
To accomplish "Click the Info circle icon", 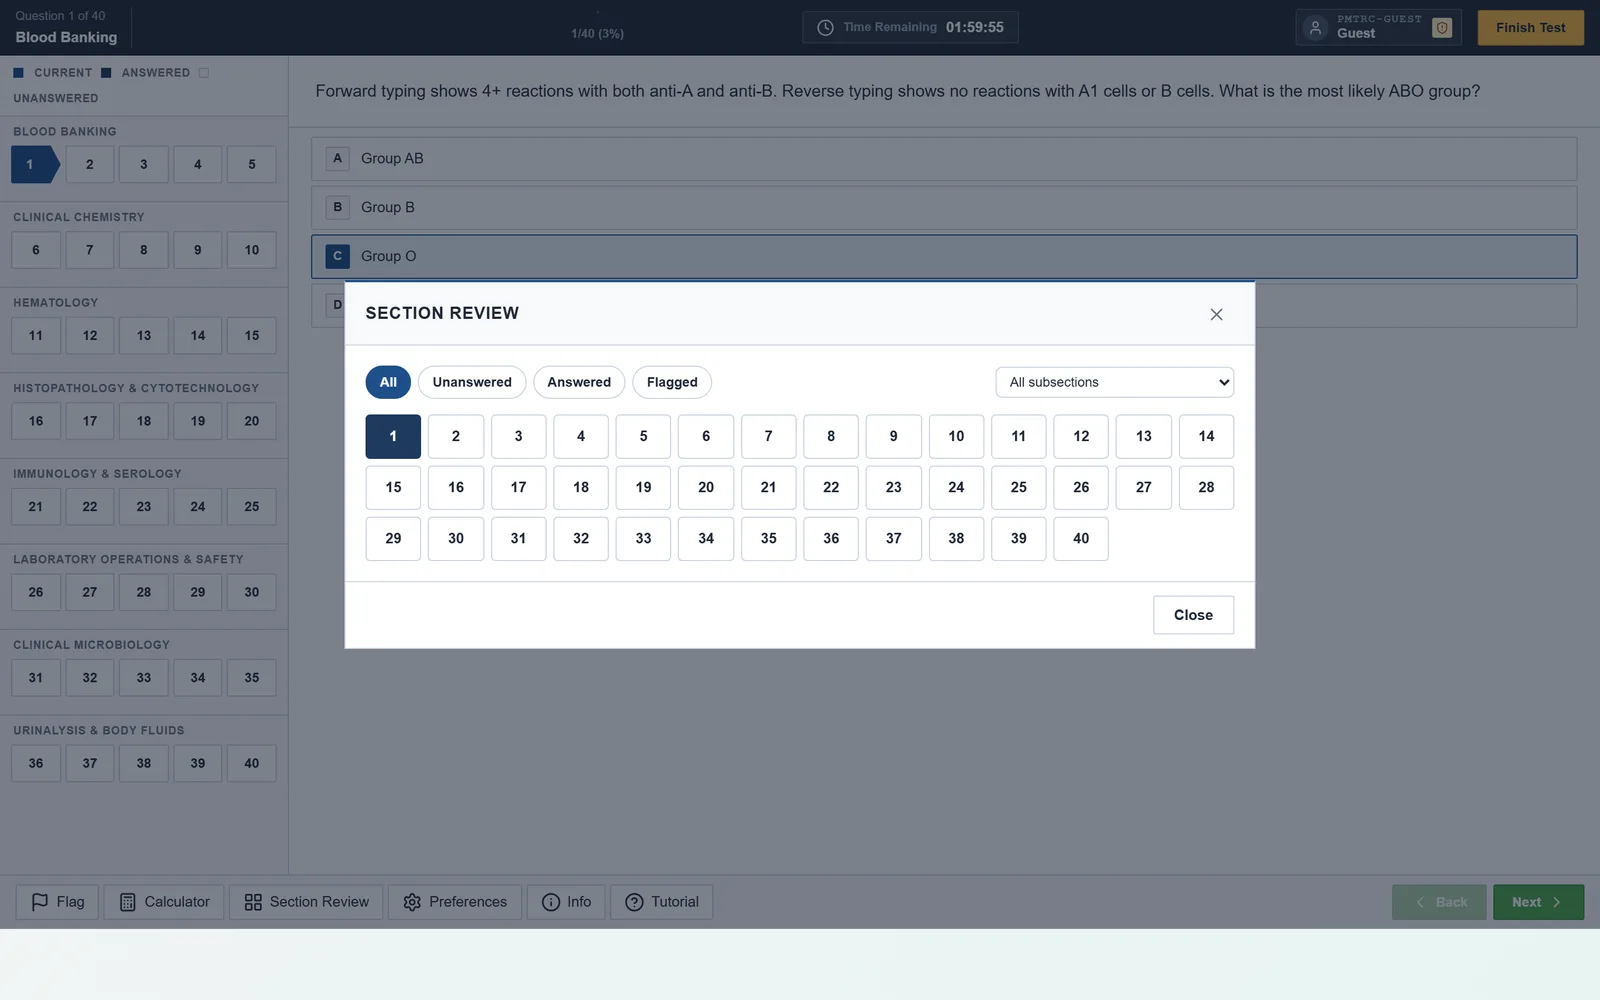I will [551, 902].
